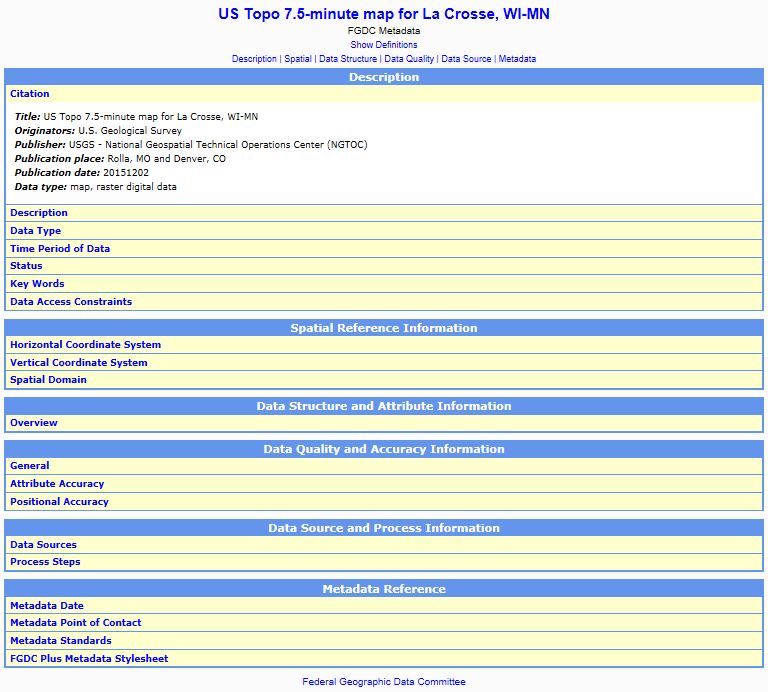The image size is (768, 692).
Task: Expand the Process Steps section
Action: tap(45, 562)
